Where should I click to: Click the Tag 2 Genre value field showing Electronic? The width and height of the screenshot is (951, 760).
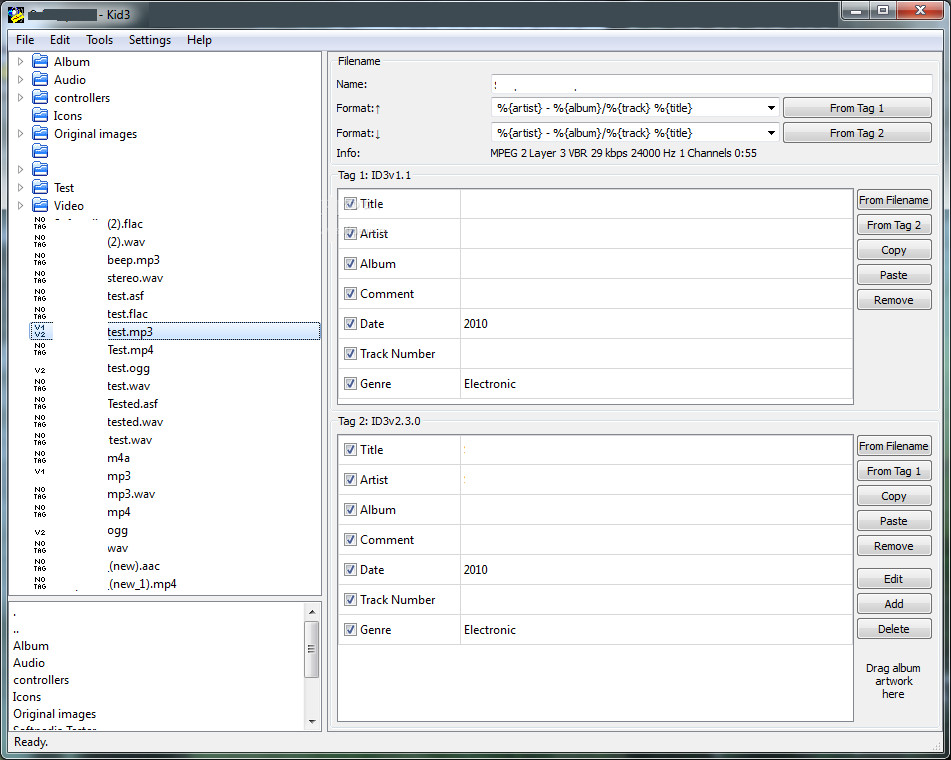tap(656, 630)
